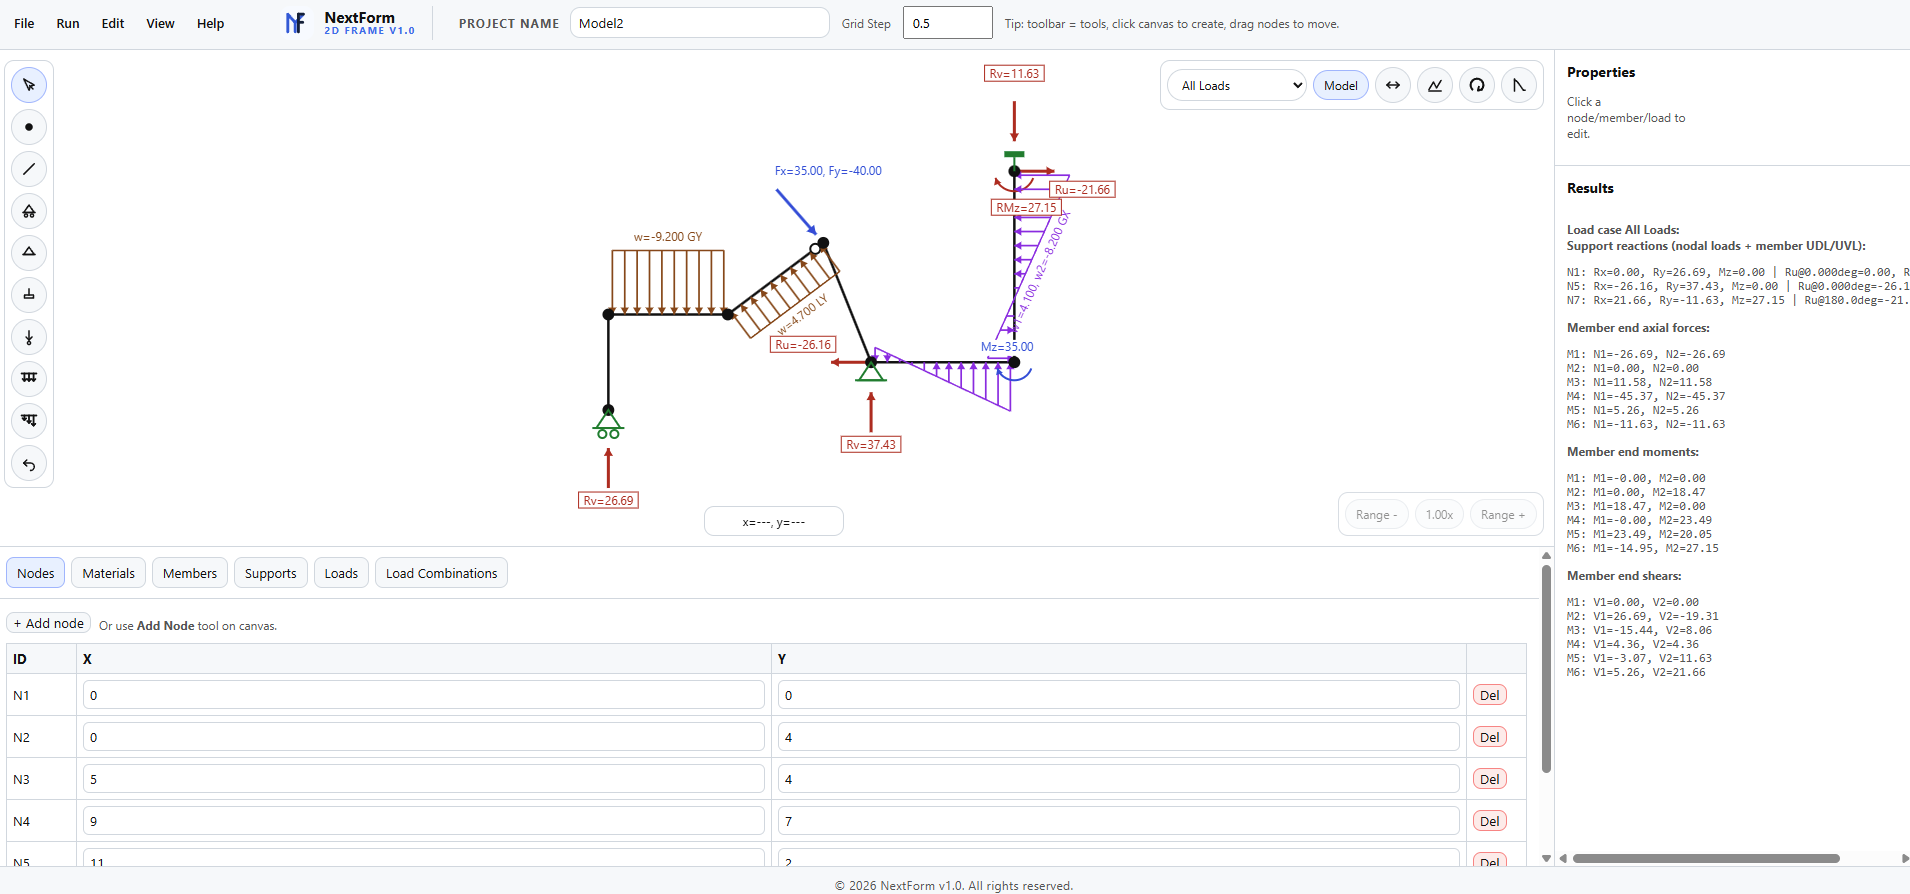Click the Ru=-26.16 reaction label
The height and width of the screenshot is (894, 1910).
[x=803, y=345]
